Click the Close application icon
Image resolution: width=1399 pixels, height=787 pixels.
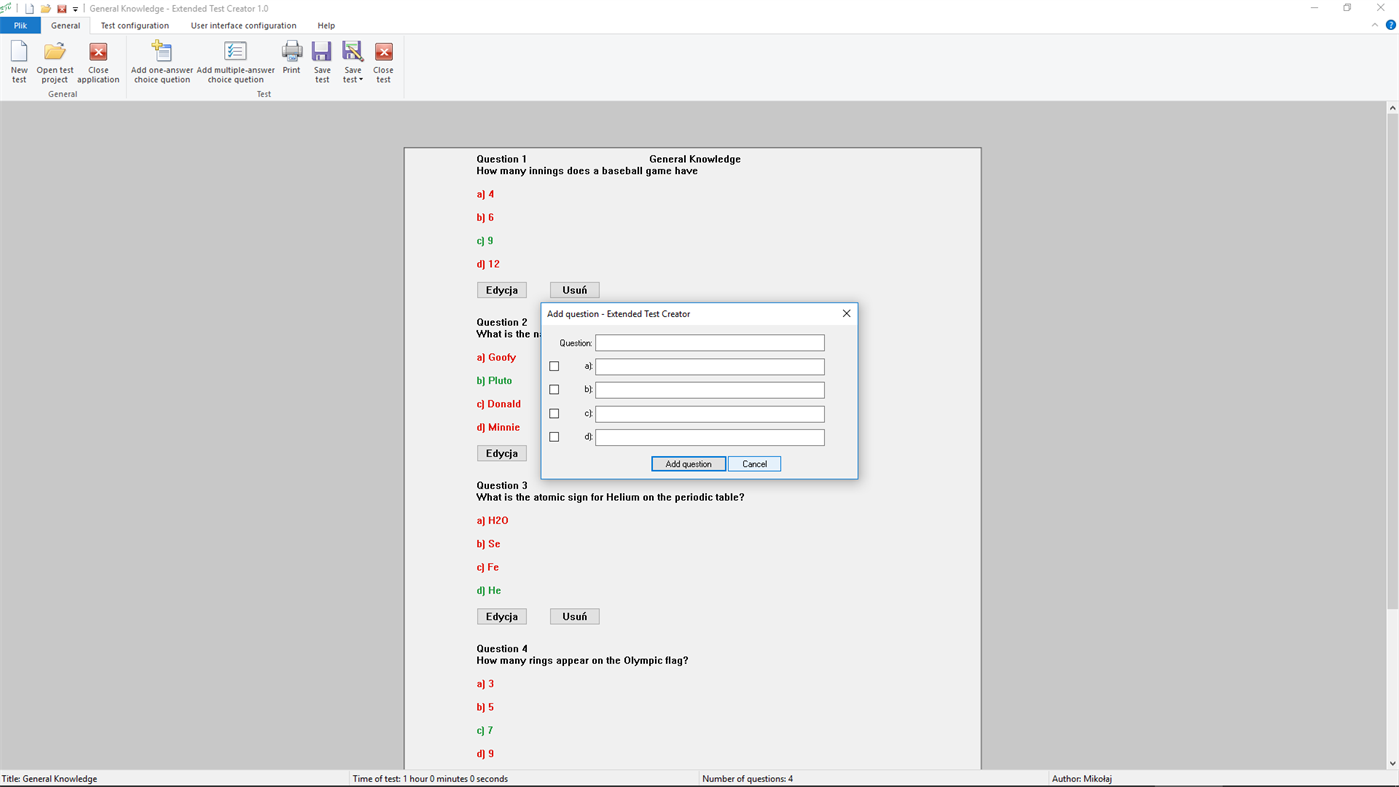coord(97,58)
